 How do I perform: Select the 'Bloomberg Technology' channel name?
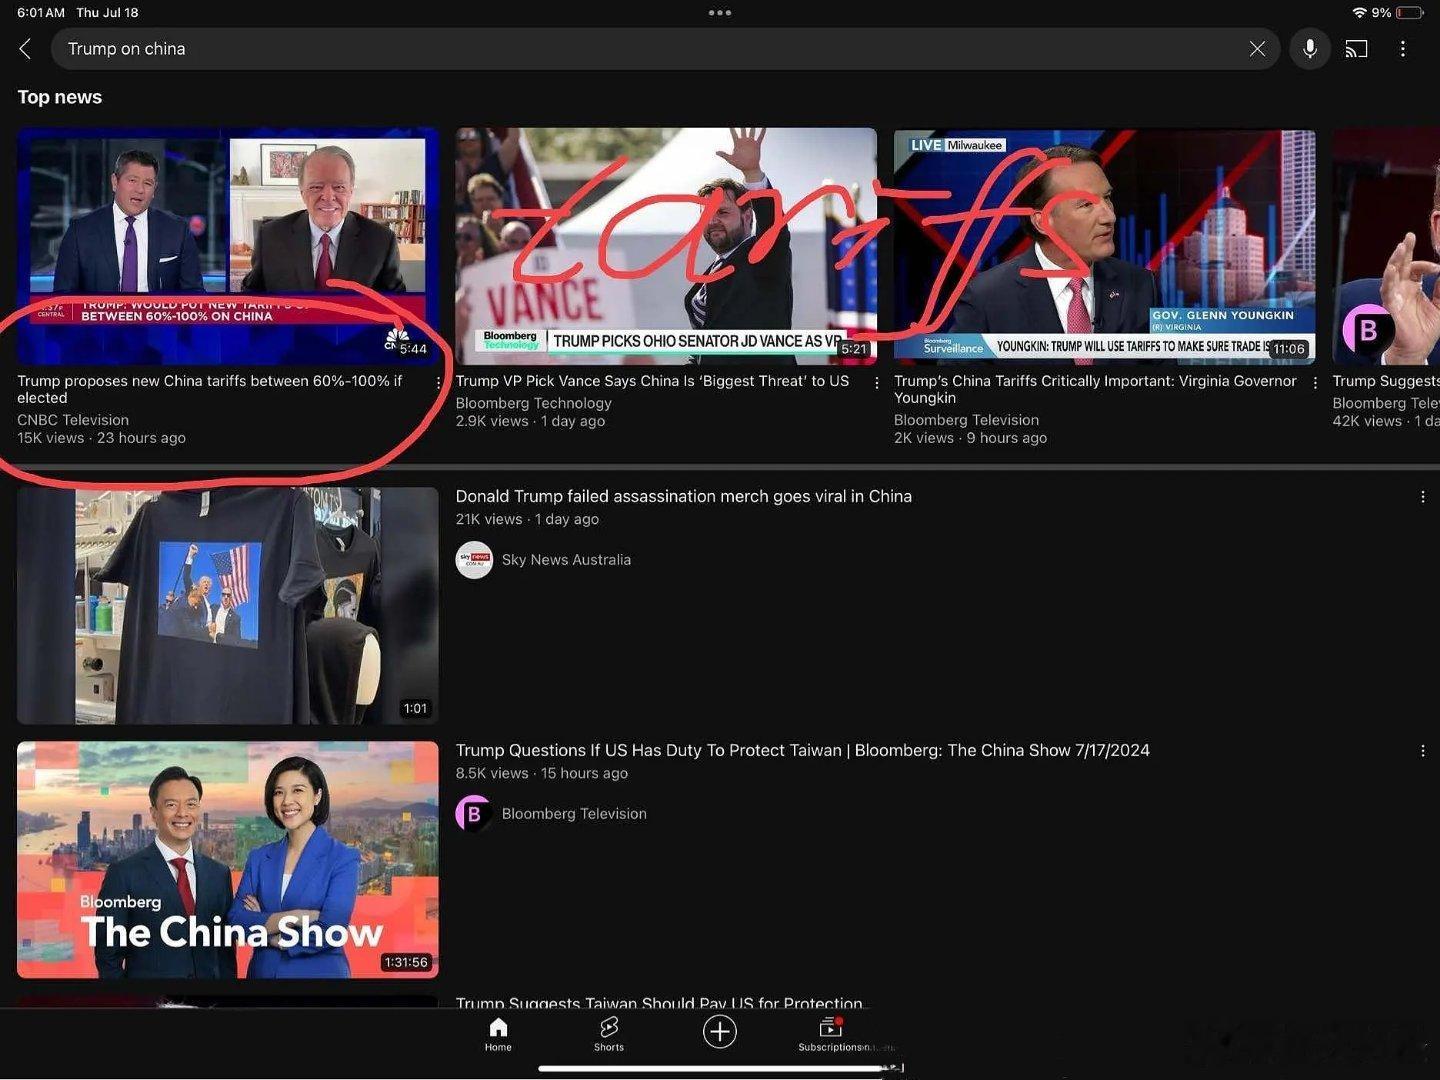533,403
